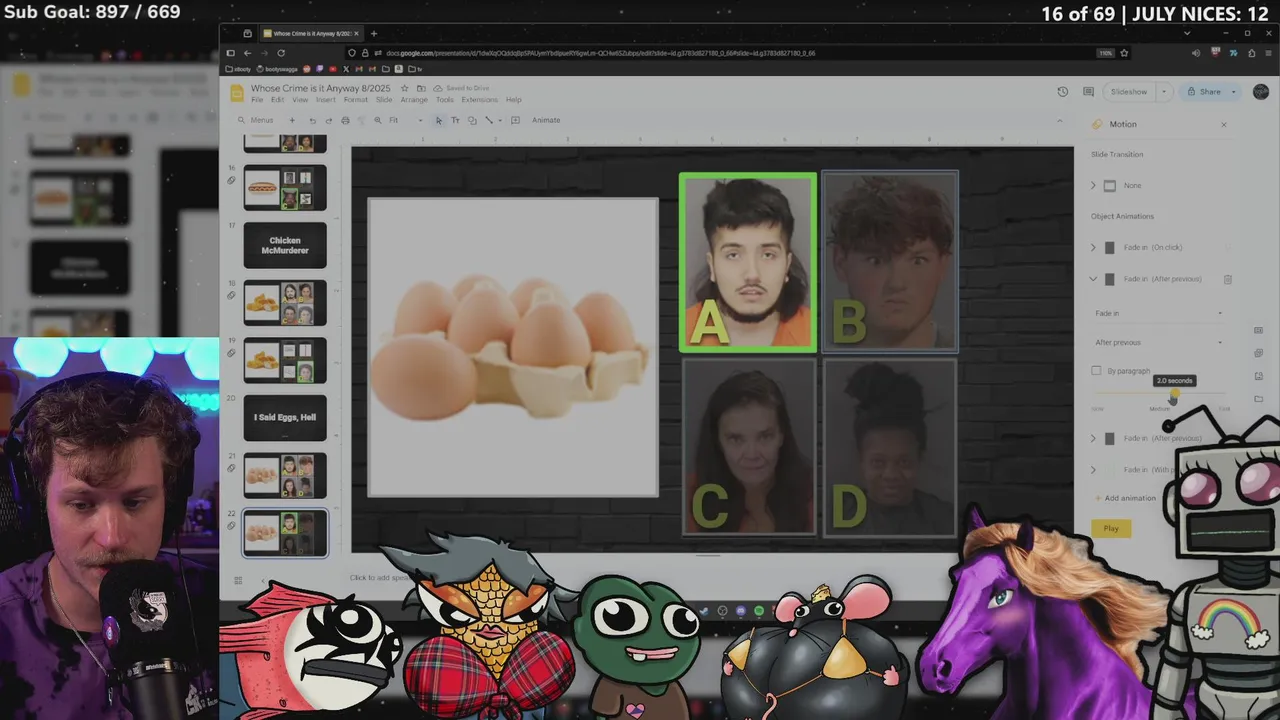Close the Motion panel
Screen dimensions: 1280x720
pyautogui.click(x=1223, y=124)
